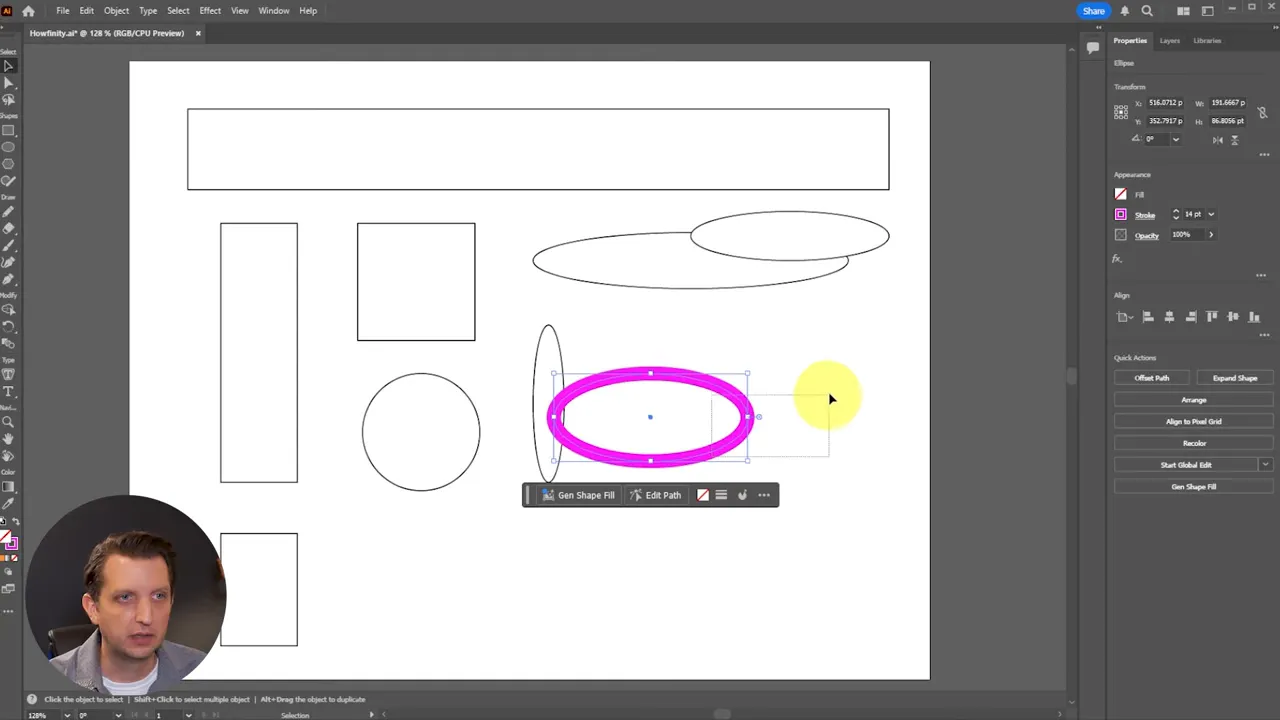The width and height of the screenshot is (1280, 720).
Task: Choose the Rotate tool under Modify
Action: [9, 328]
